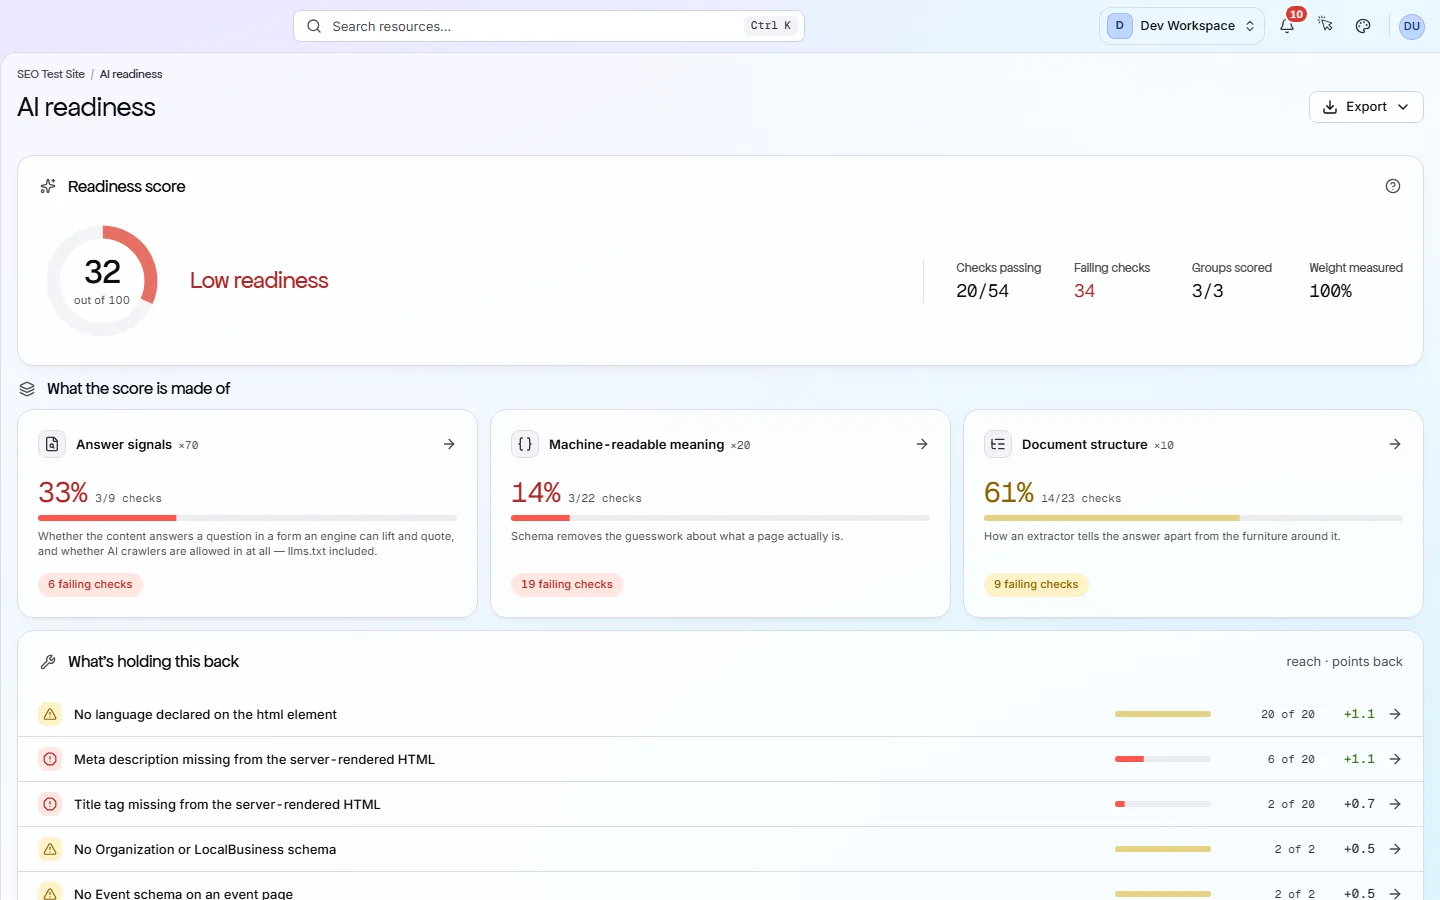Go to SEO Test Site breadcrumb
Viewport: 1440px width, 900px height.
[51, 74]
